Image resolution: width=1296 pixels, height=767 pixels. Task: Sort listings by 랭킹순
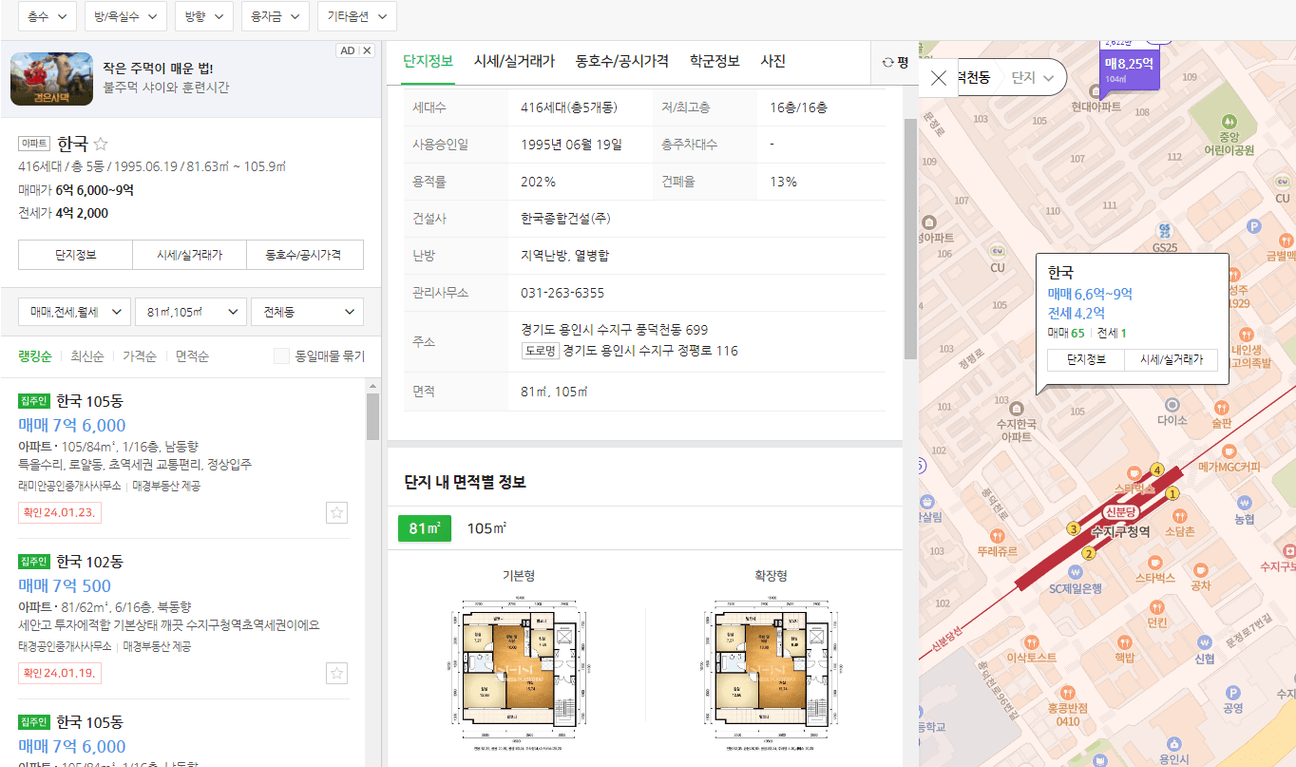35,356
